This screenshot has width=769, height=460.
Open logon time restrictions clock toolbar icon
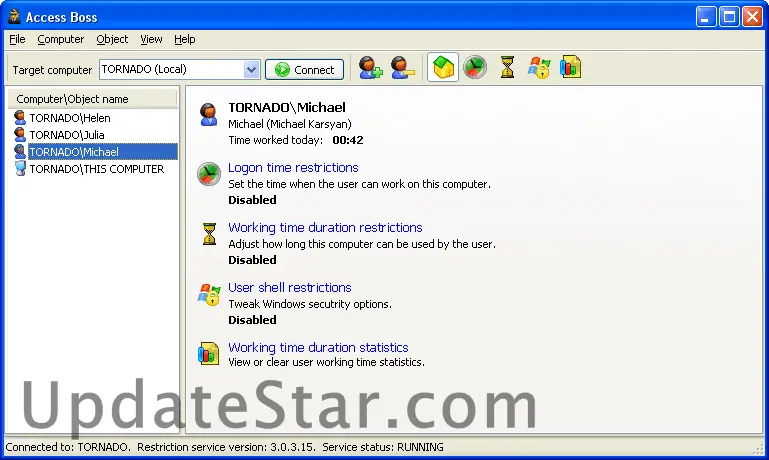click(x=475, y=67)
